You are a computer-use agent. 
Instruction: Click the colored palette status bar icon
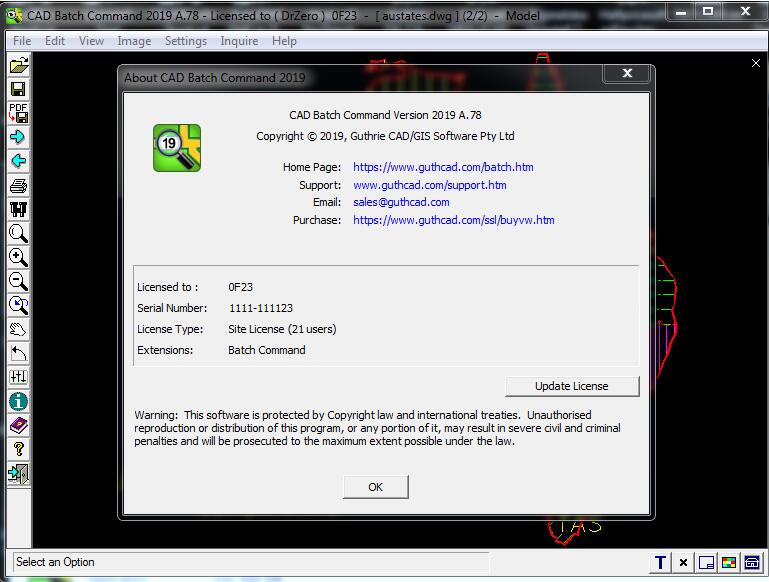tap(729, 562)
